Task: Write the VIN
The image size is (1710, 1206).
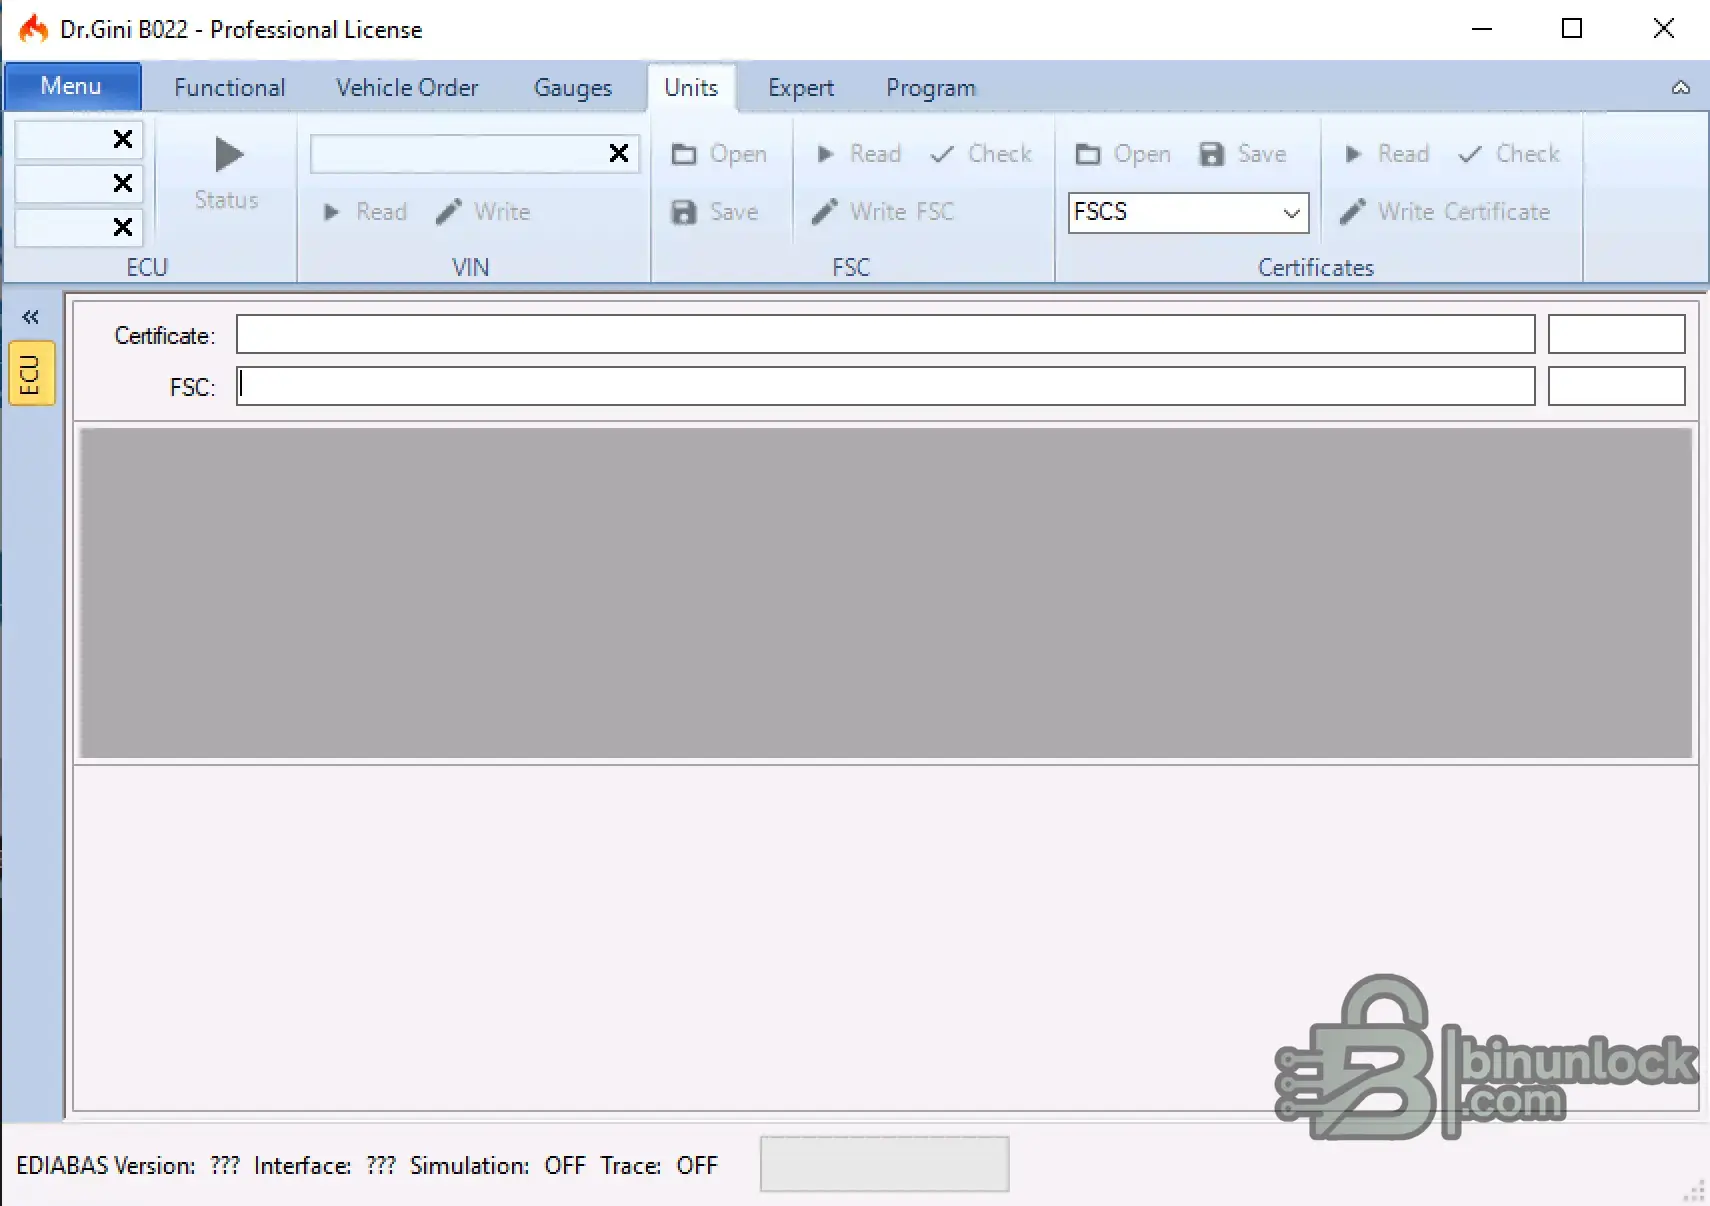Action: [483, 212]
